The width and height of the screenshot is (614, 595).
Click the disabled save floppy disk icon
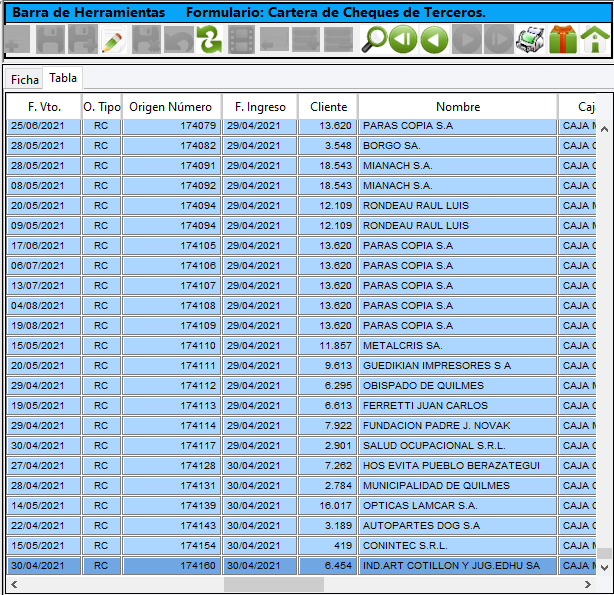pos(50,39)
